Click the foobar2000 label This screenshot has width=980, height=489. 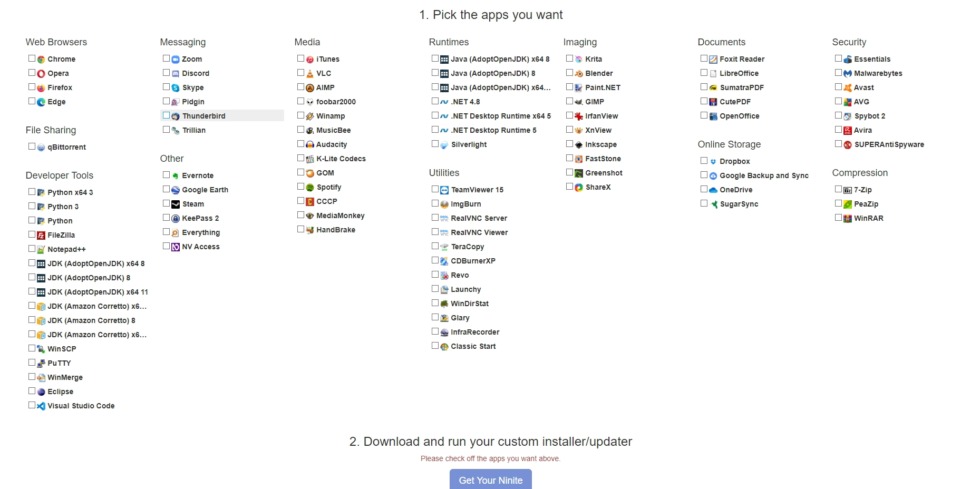336,102
